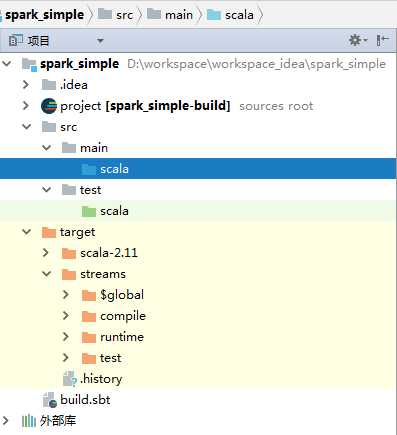Click the .idea folder icon
Viewport: 397px width, 435px height.
point(49,85)
